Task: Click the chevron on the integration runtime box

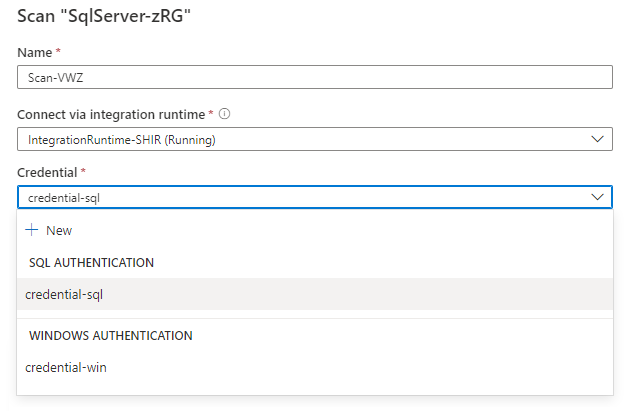Action: (597, 139)
